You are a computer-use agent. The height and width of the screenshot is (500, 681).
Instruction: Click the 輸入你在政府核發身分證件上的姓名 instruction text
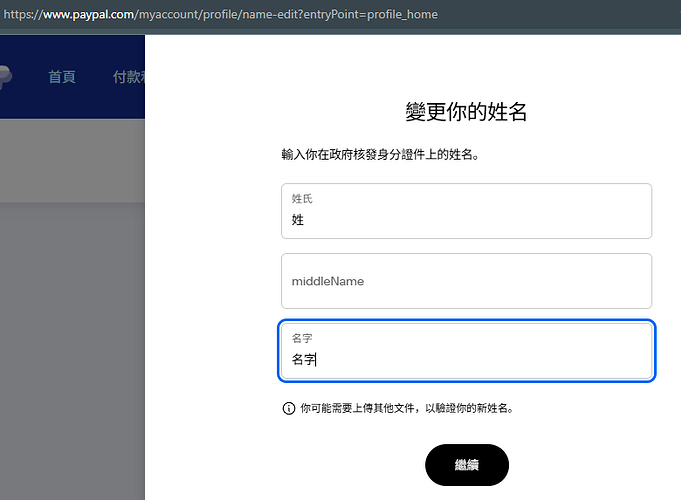[380, 154]
